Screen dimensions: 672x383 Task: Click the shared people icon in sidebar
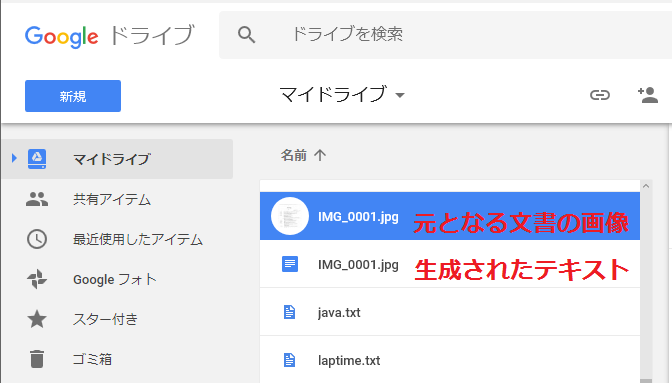click(x=37, y=199)
